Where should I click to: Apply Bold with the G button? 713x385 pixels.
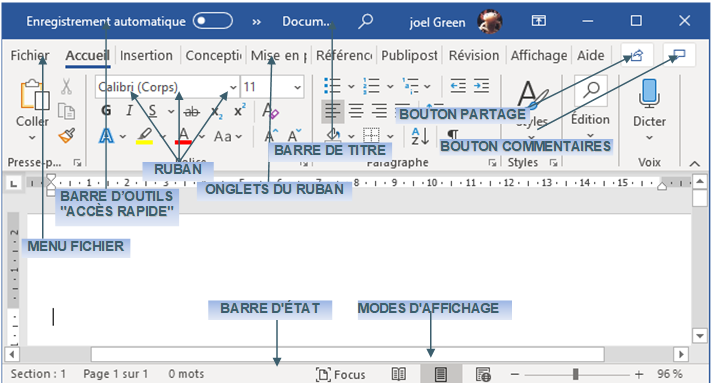(x=106, y=110)
